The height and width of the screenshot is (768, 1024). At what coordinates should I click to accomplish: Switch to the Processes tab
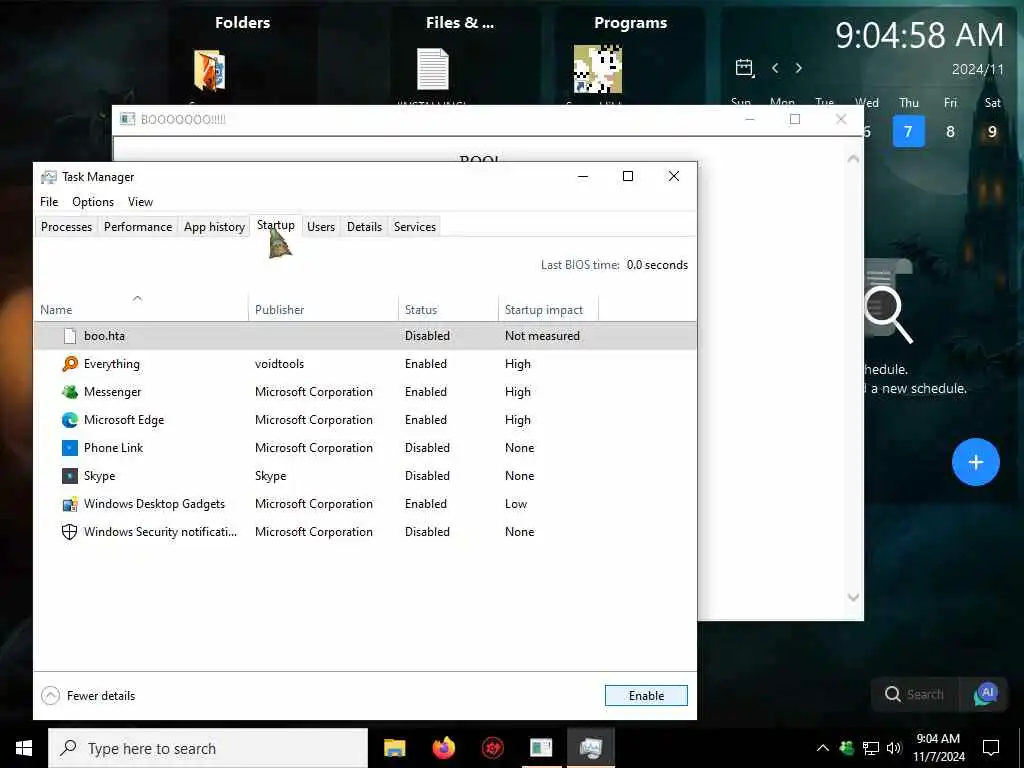(67, 227)
